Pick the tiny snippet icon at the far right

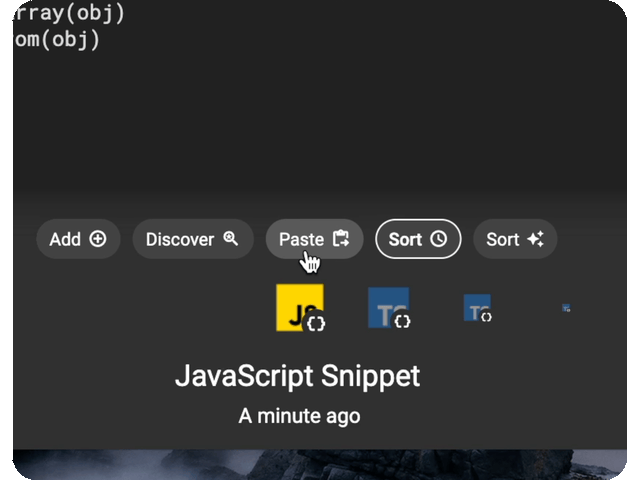point(566,308)
